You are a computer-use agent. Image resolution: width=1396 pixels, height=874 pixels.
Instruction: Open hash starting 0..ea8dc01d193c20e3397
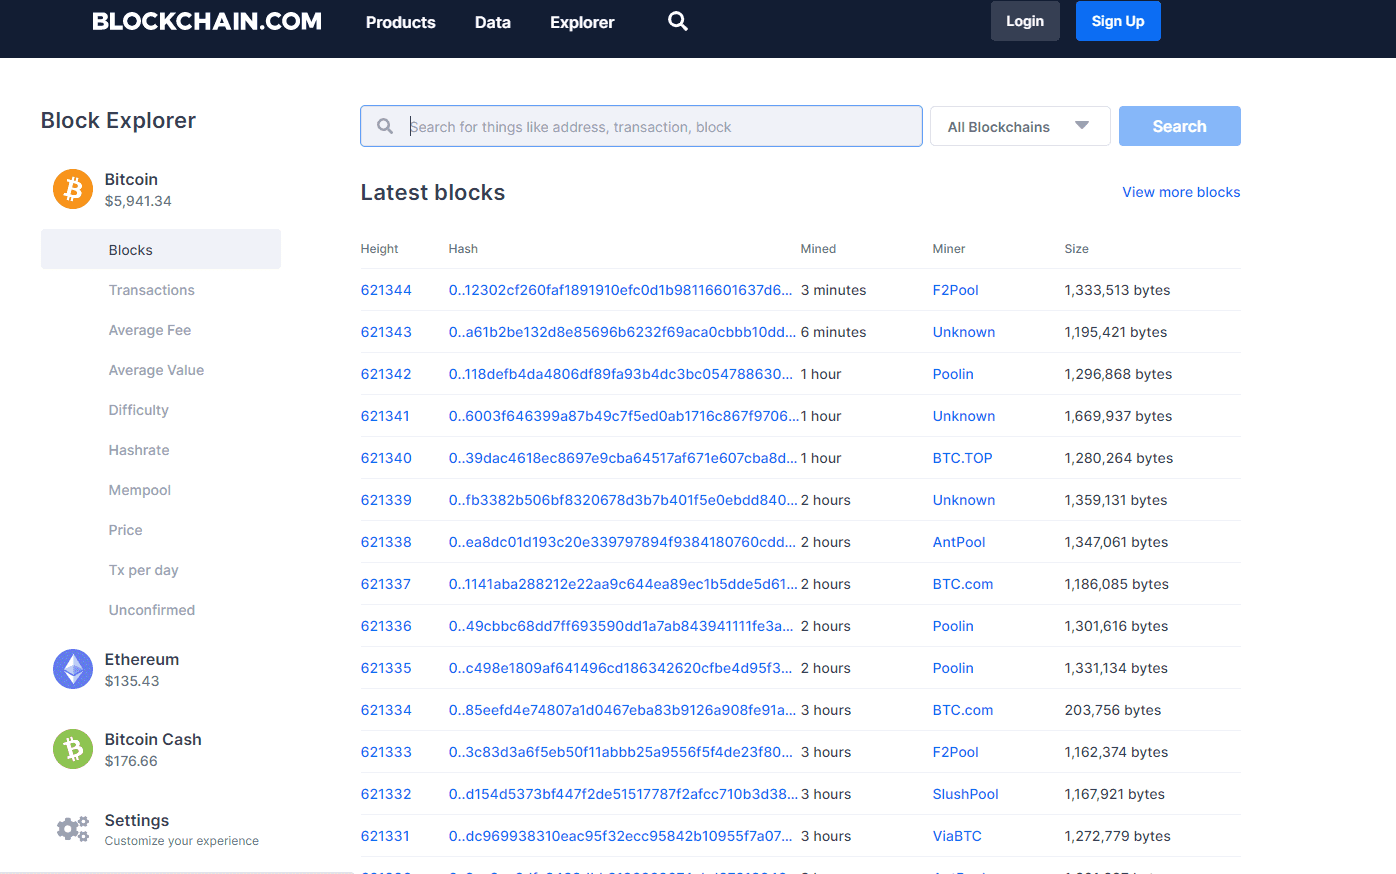[x=622, y=542]
